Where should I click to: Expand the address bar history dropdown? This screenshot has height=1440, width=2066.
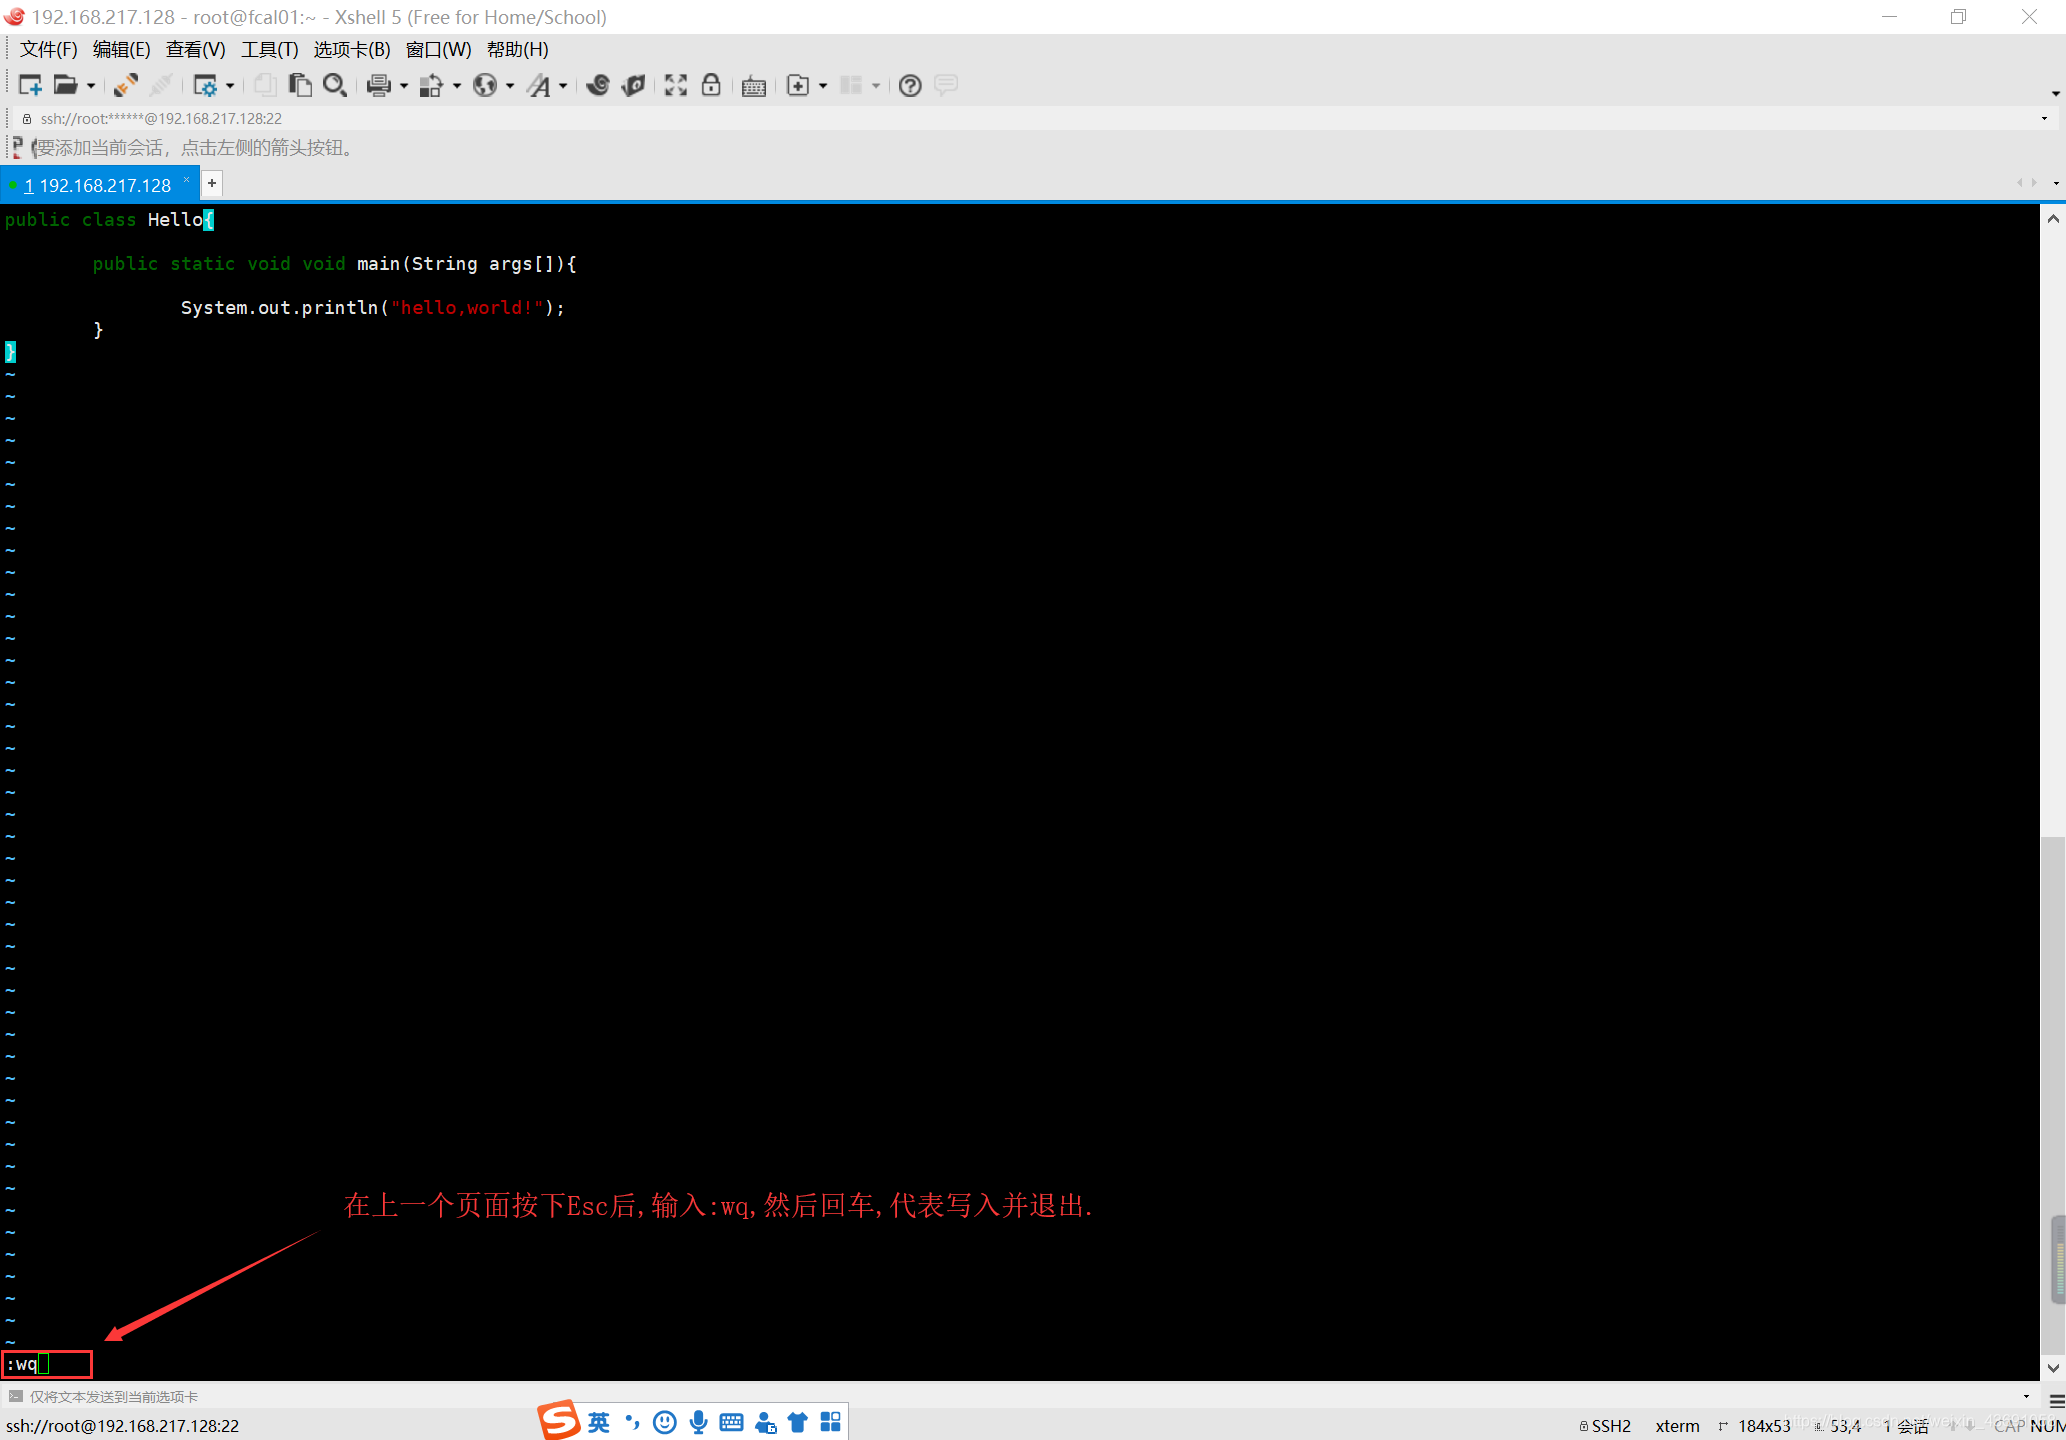(2044, 119)
